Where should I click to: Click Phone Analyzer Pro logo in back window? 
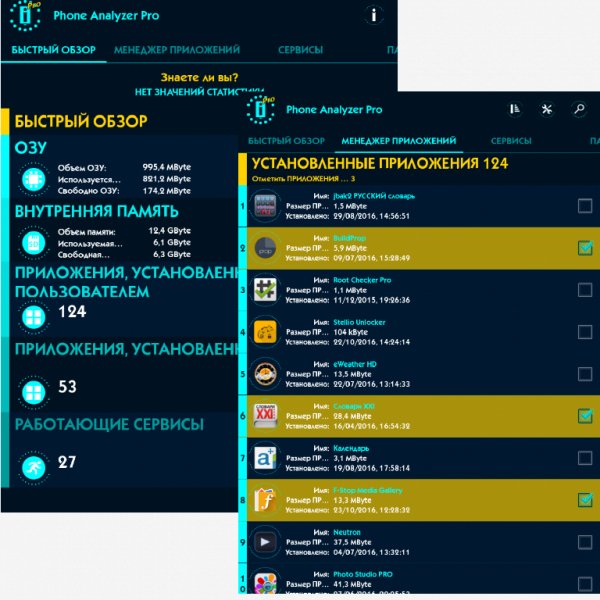tap(25, 16)
